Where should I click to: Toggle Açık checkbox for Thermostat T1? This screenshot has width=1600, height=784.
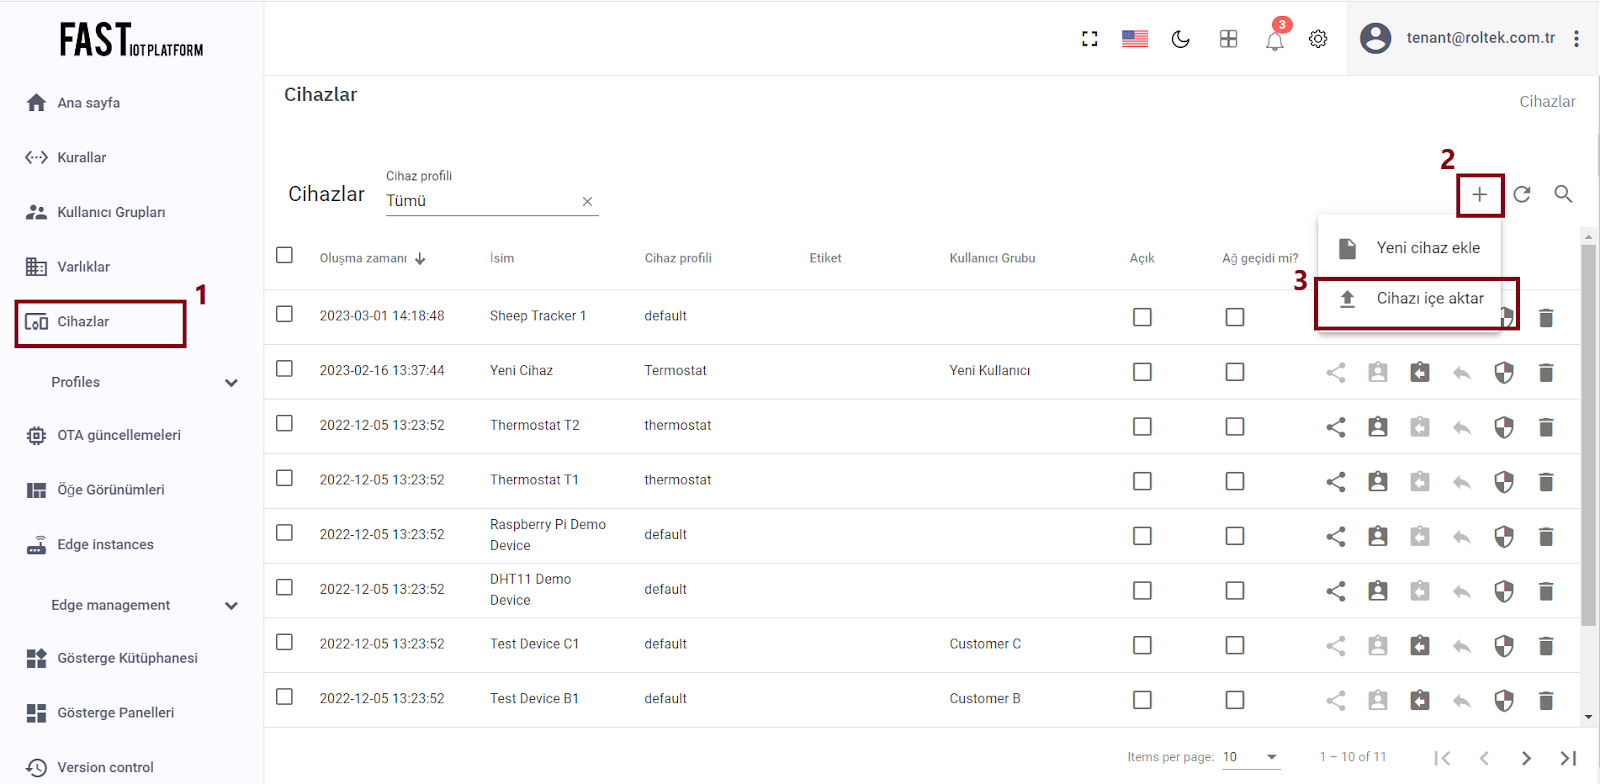coord(1142,481)
